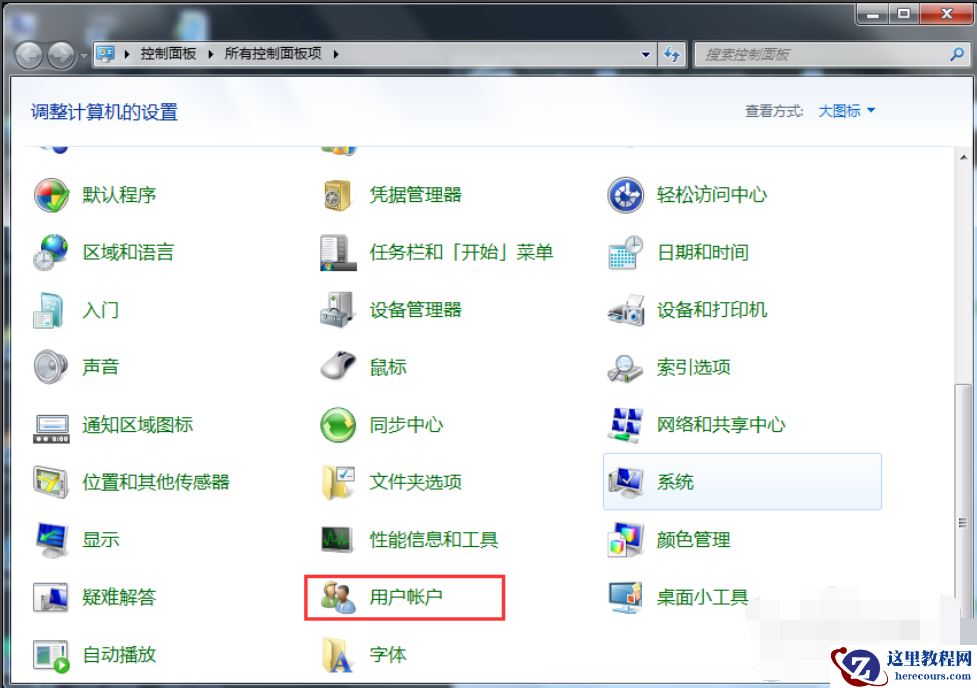Expand the address bar history dropdown
977x688 pixels.
647,55
